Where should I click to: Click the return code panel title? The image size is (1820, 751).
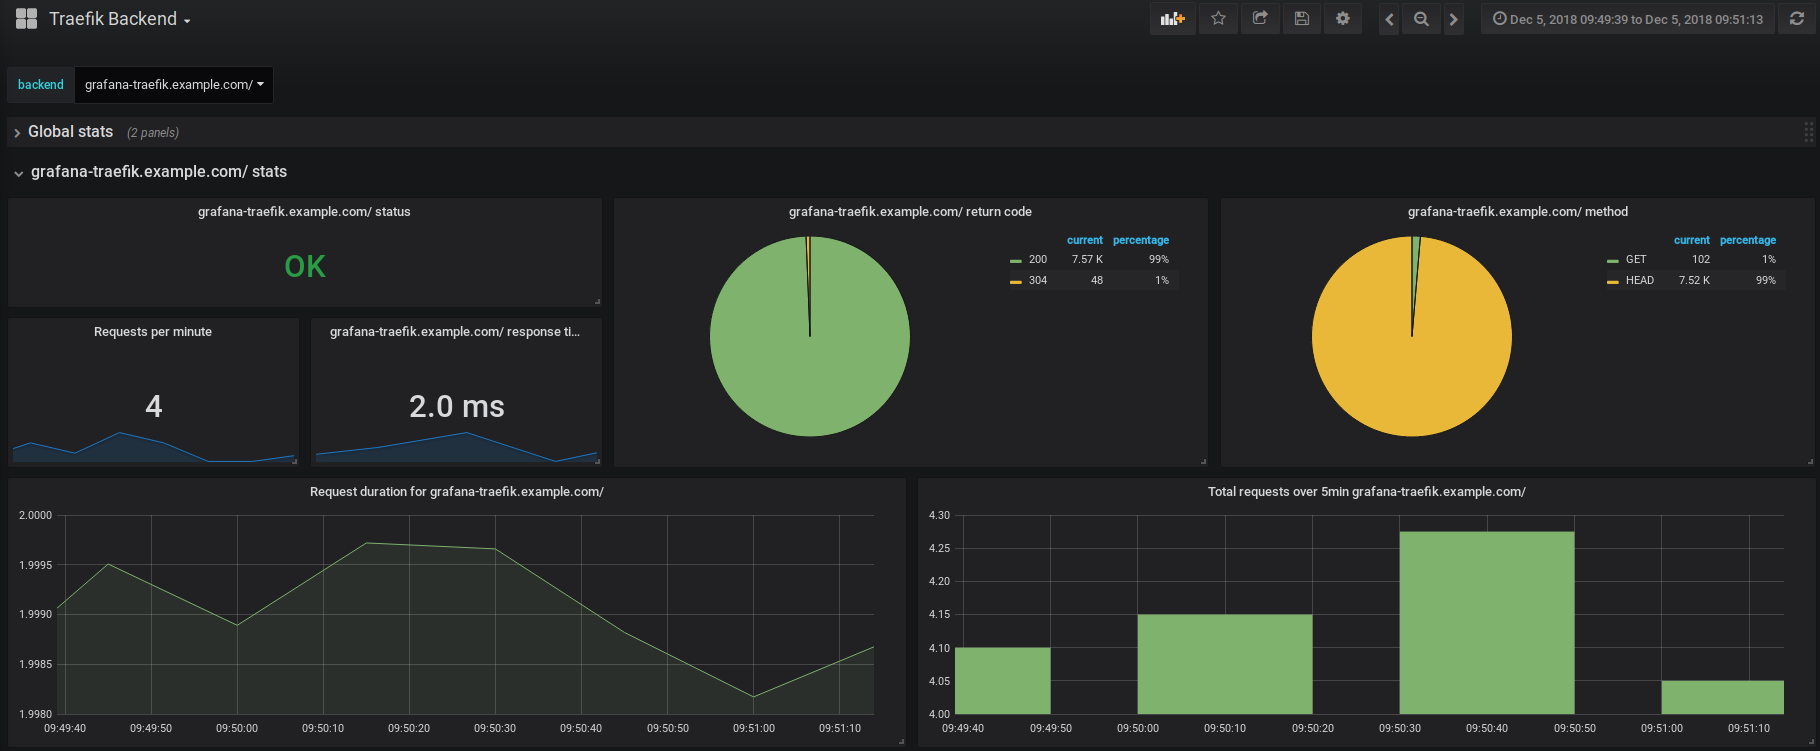910,212
